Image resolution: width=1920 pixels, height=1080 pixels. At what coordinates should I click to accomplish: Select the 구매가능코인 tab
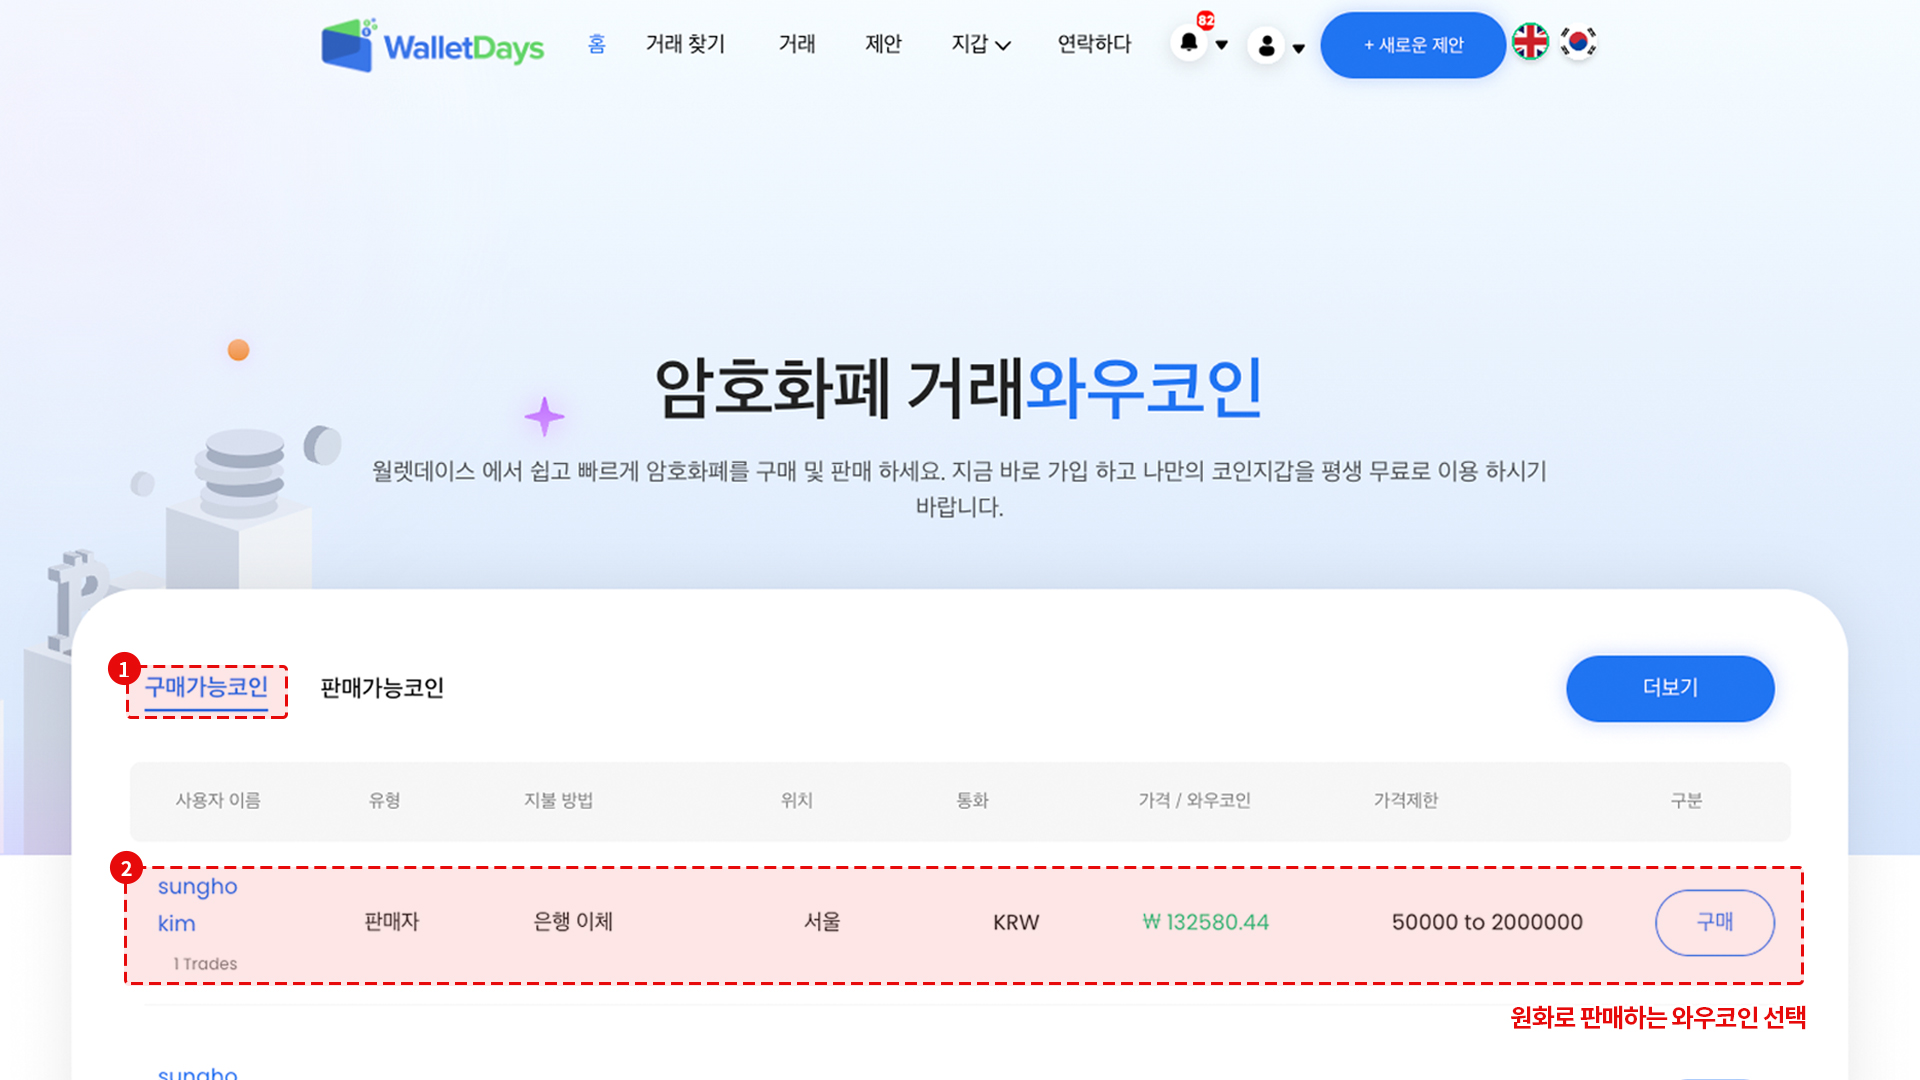(206, 688)
